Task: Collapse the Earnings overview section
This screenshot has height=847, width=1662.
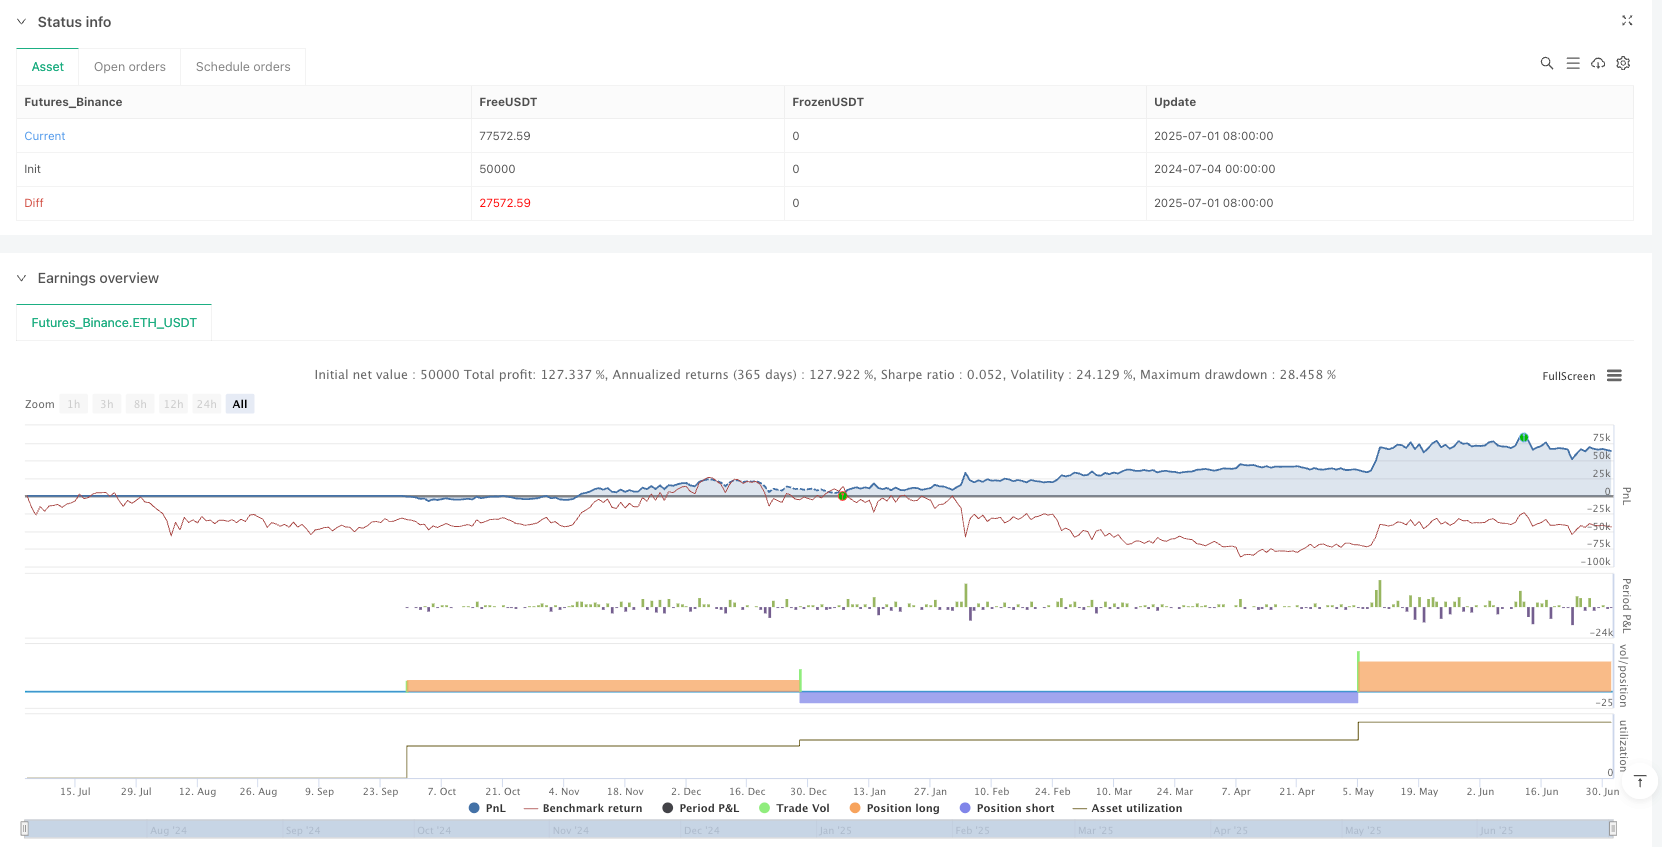Action: click(x=21, y=278)
